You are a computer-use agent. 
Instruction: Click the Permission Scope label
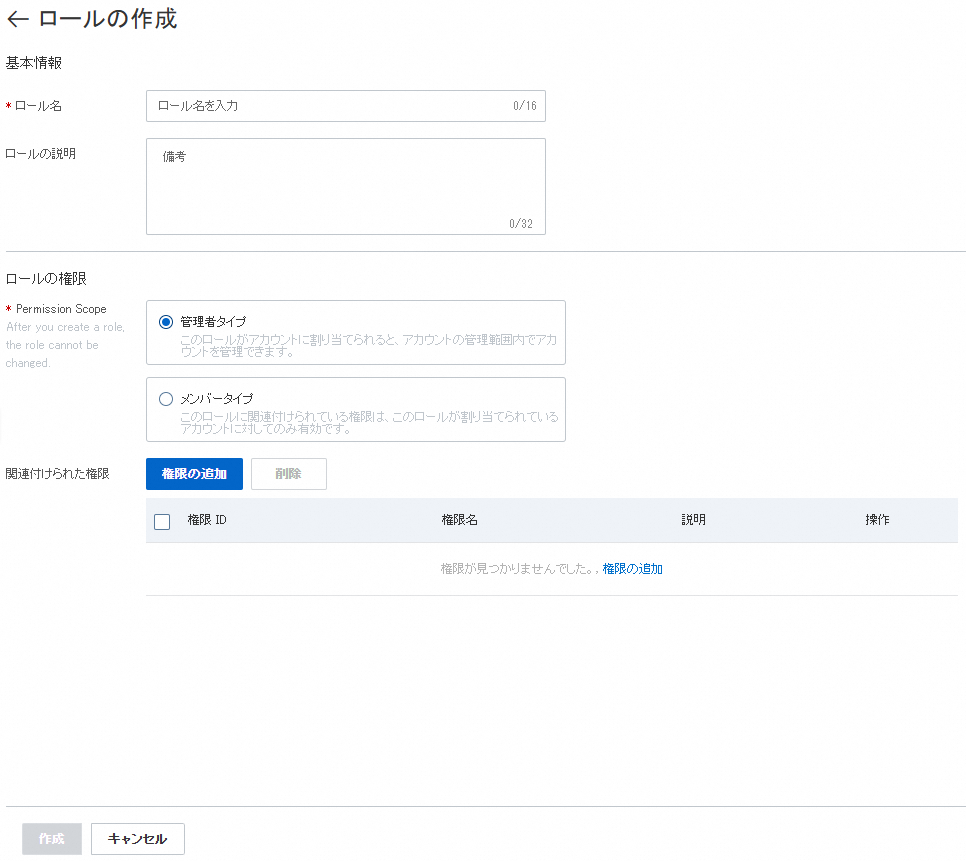click(x=61, y=309)
